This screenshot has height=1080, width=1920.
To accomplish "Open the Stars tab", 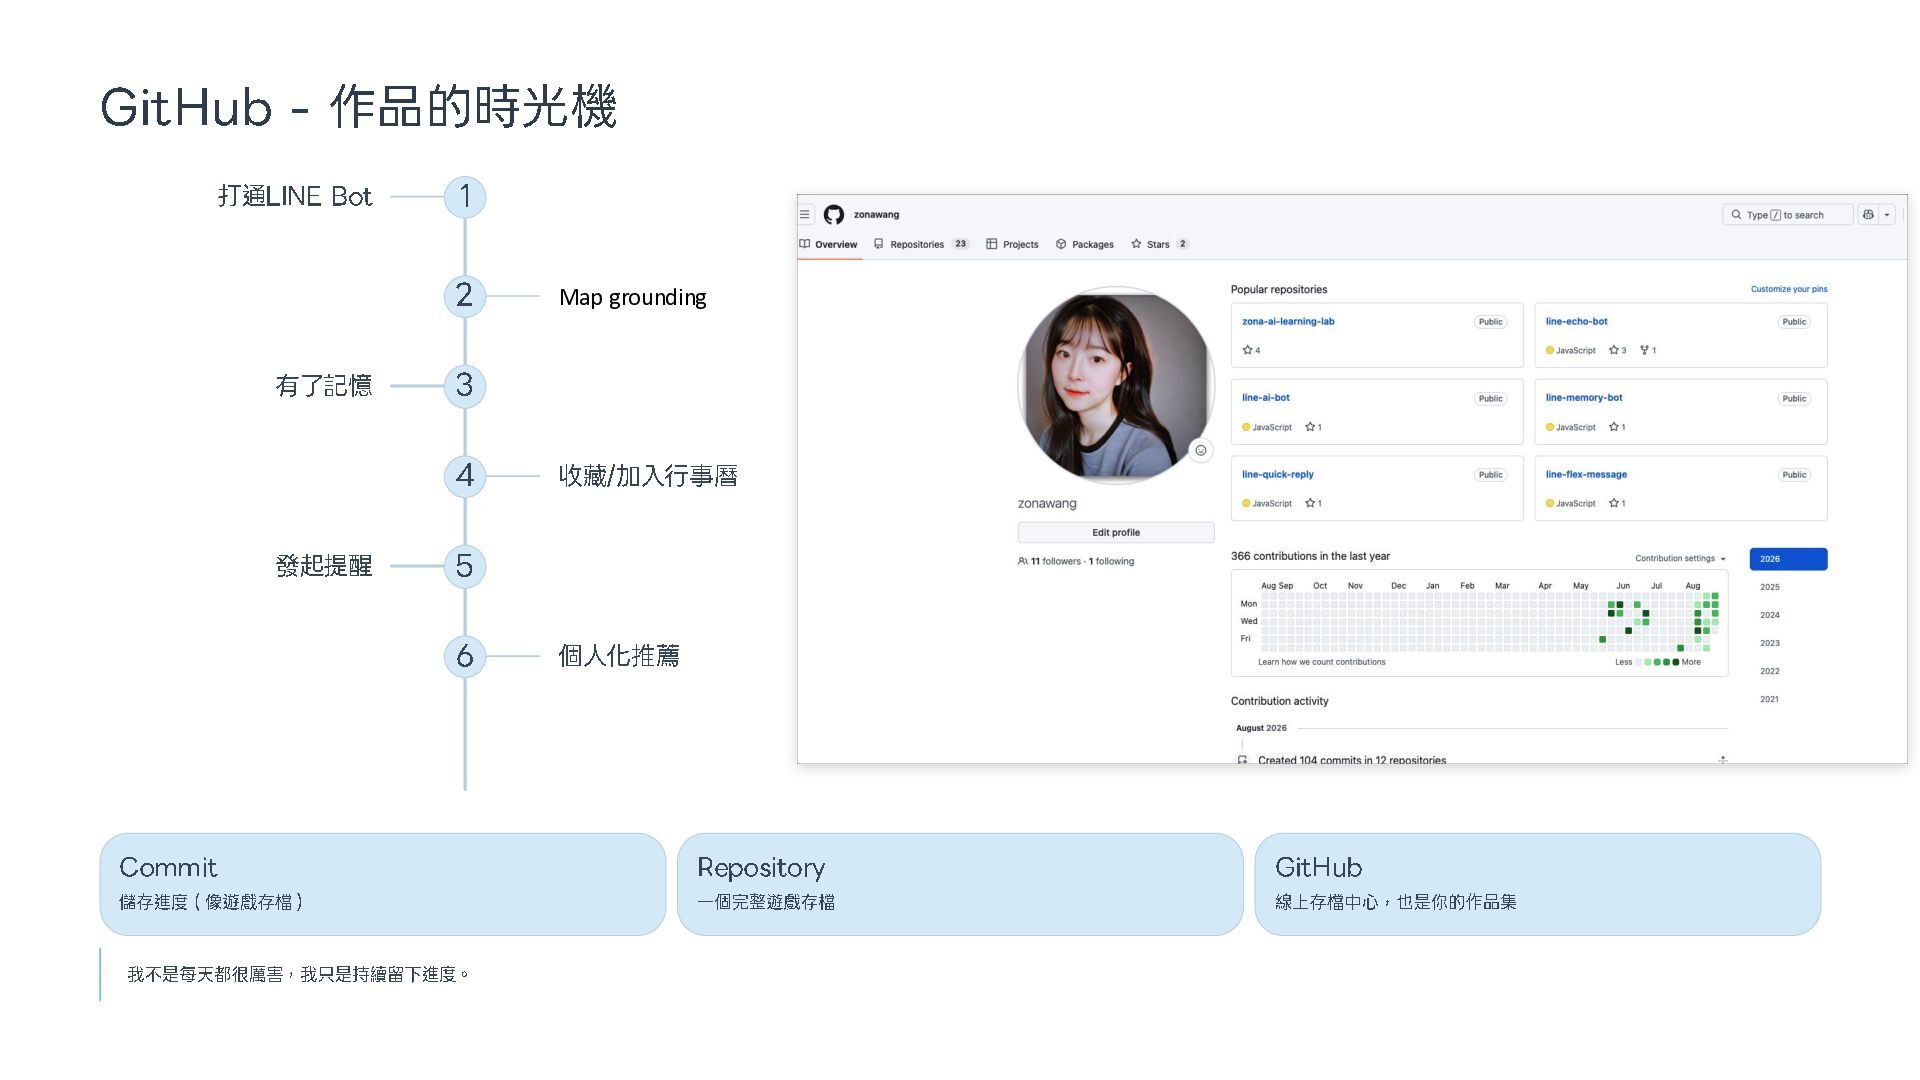I will 1160,244.
